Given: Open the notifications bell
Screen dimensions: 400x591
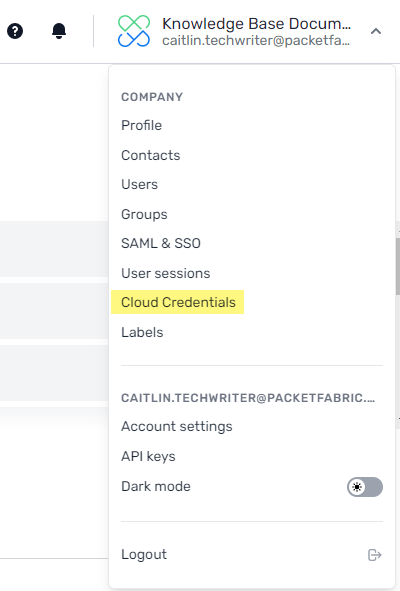Looking at the screenshot, I should click(x=59, y=31).
